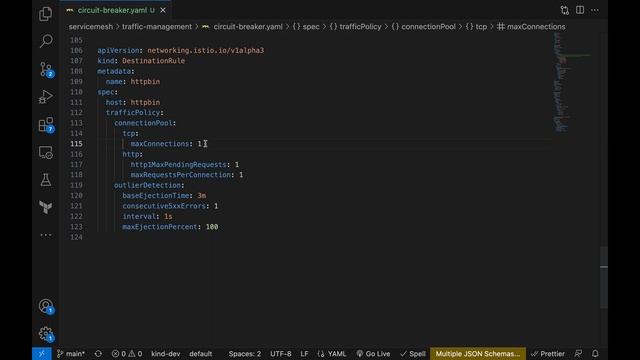
Task: Open the Manage gear icon
Action: (46, 334)
